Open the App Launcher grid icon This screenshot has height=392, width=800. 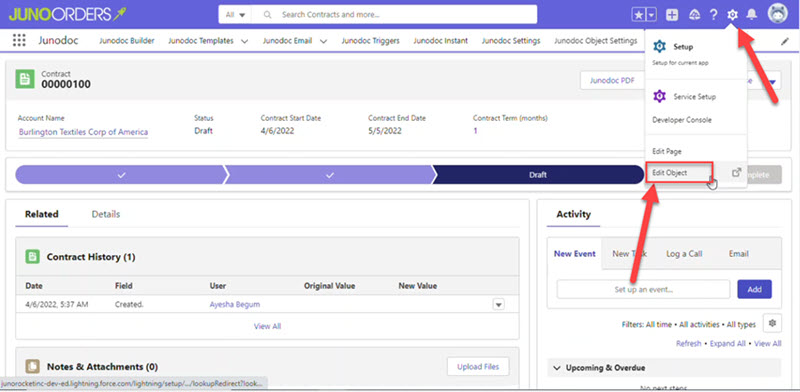[19, 41]
